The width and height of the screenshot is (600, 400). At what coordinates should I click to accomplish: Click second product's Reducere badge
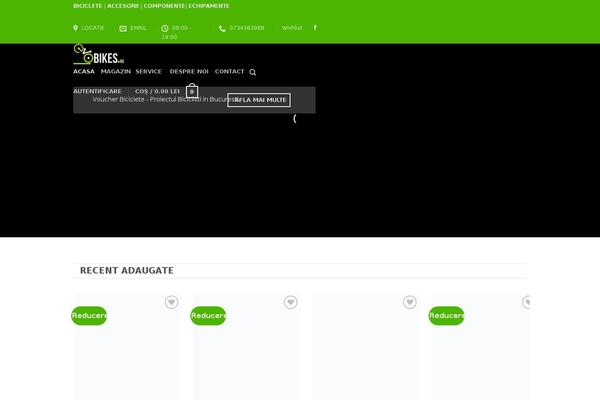tap(208, 316)
